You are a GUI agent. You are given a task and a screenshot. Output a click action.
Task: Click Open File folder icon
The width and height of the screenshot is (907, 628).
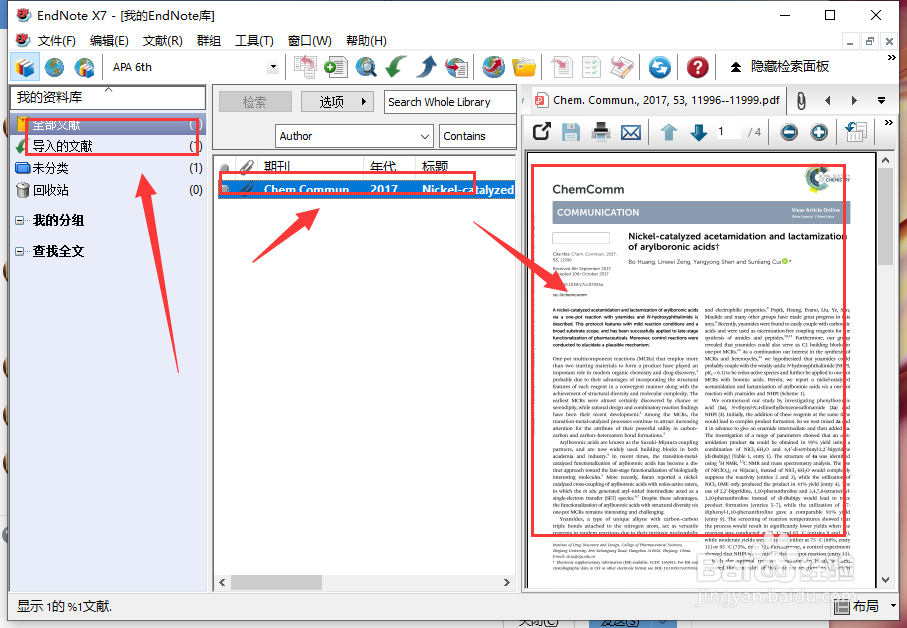523,67
